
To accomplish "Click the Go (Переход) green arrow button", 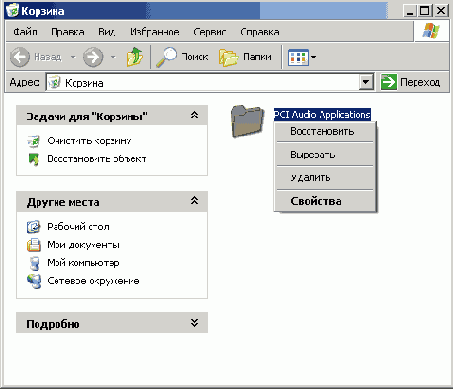I will coord(389,82).
